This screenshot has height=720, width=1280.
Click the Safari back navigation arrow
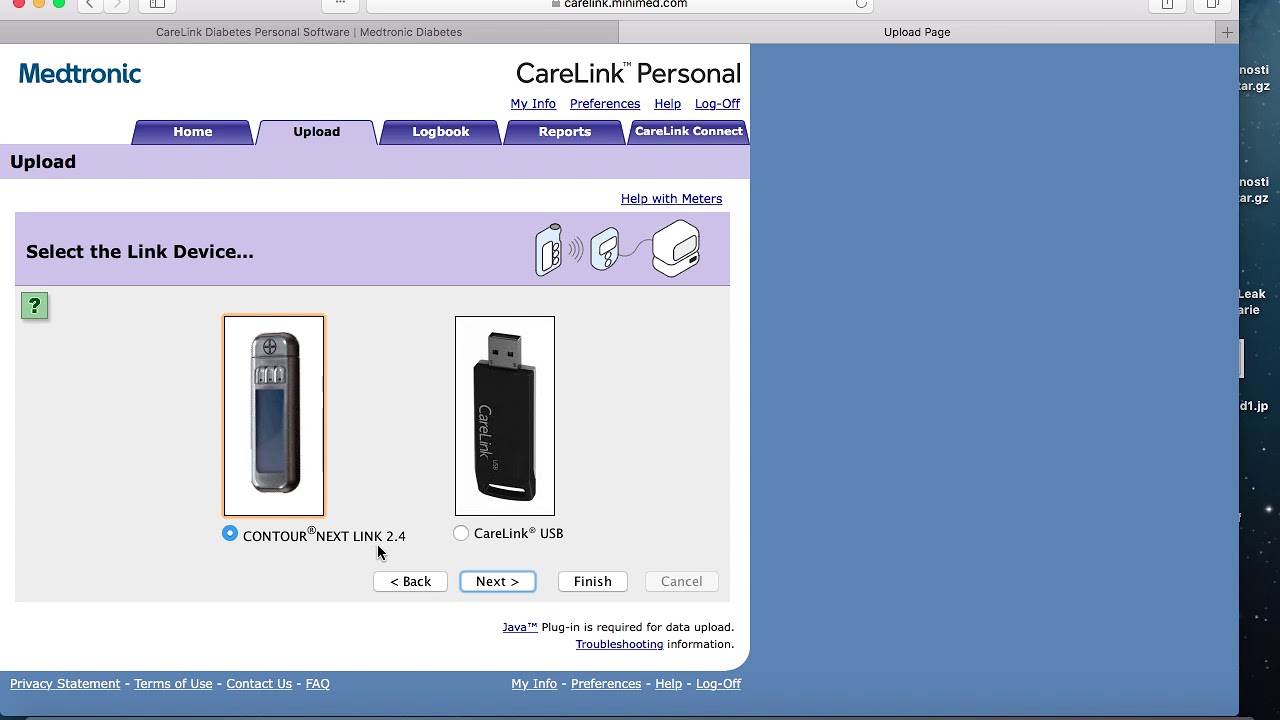click(90, 4)
